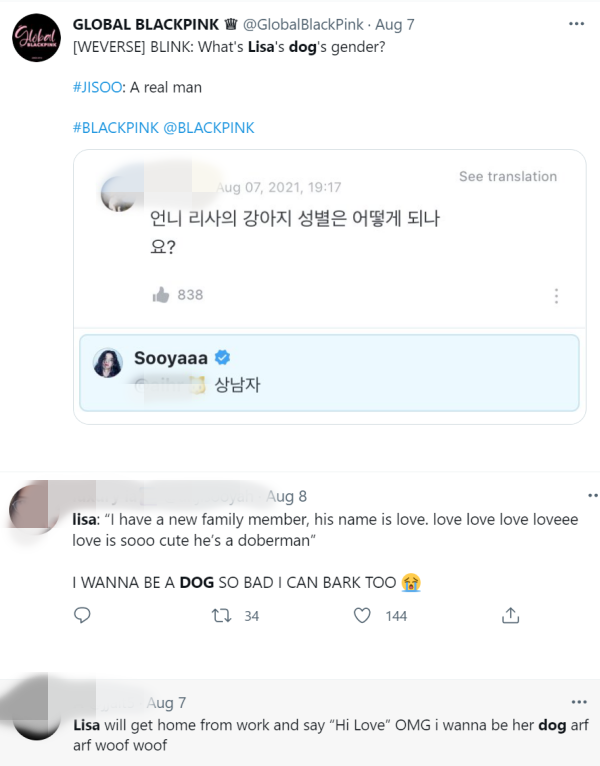
Task: Open three-dot menu on GLOBAL BLACKPINK tweet
Action: coord(577,22)
